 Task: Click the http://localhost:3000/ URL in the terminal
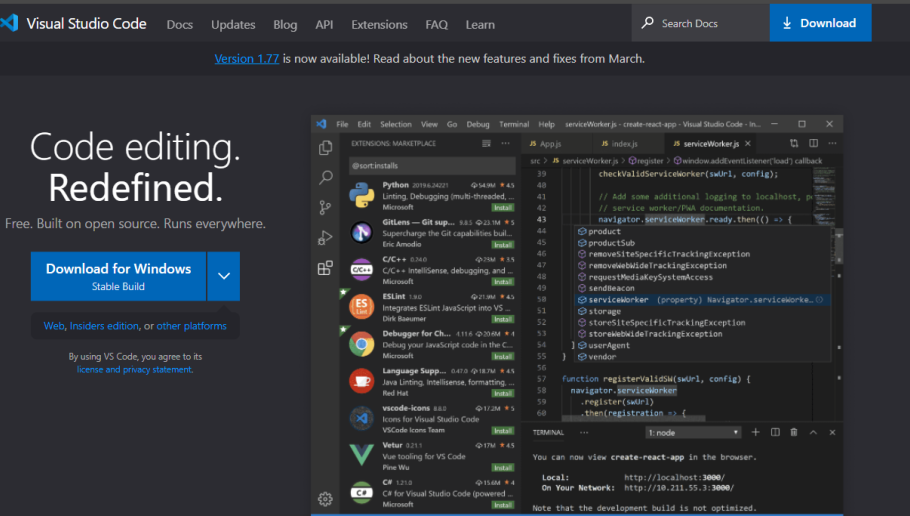point(675,478)
